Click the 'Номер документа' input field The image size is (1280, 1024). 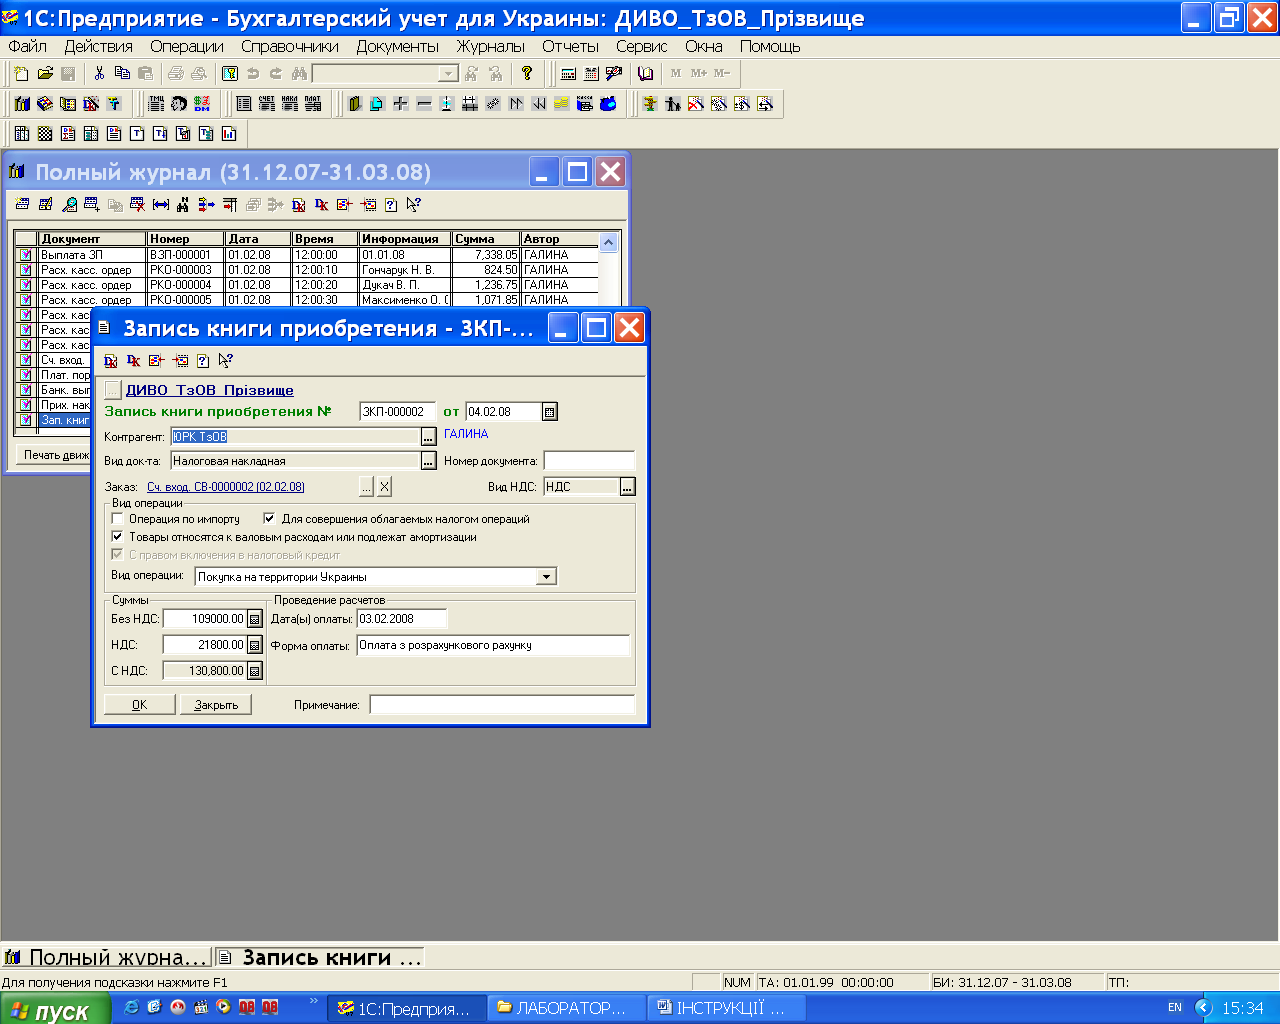point(589,461)
